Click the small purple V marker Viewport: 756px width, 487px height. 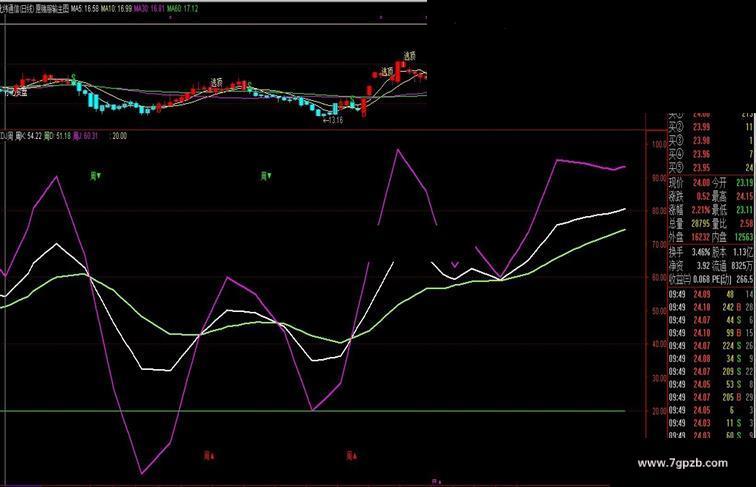[x=455, y=265]
